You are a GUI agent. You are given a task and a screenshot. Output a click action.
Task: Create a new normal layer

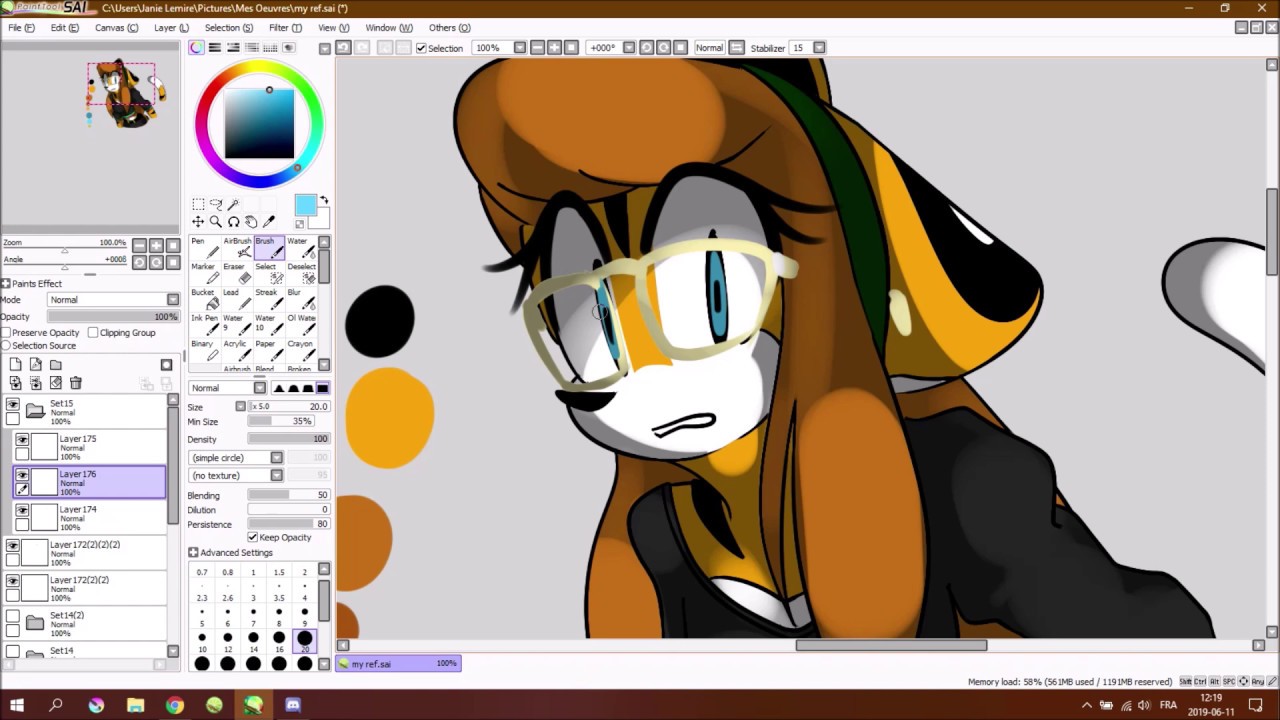pos(16,365)
